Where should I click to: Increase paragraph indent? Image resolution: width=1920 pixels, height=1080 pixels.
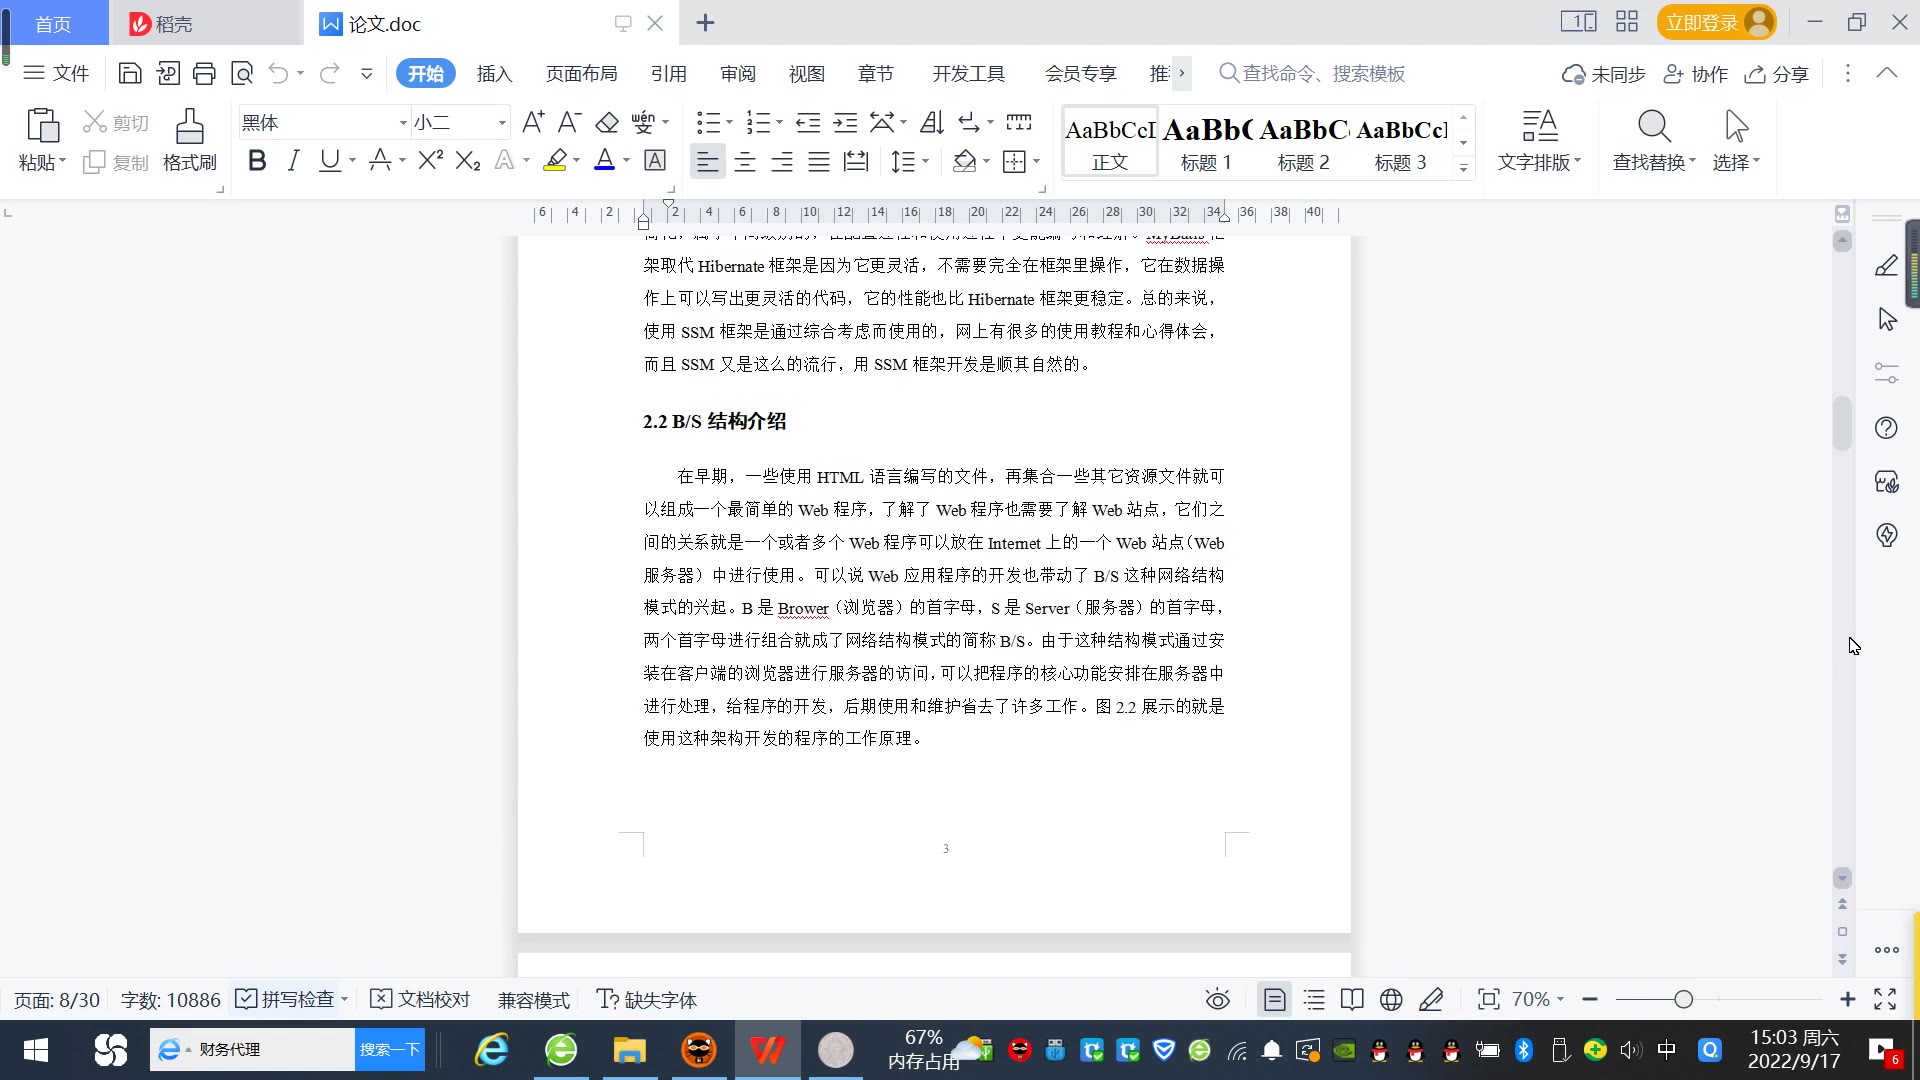pyautogui.click(x=845, y=122)
